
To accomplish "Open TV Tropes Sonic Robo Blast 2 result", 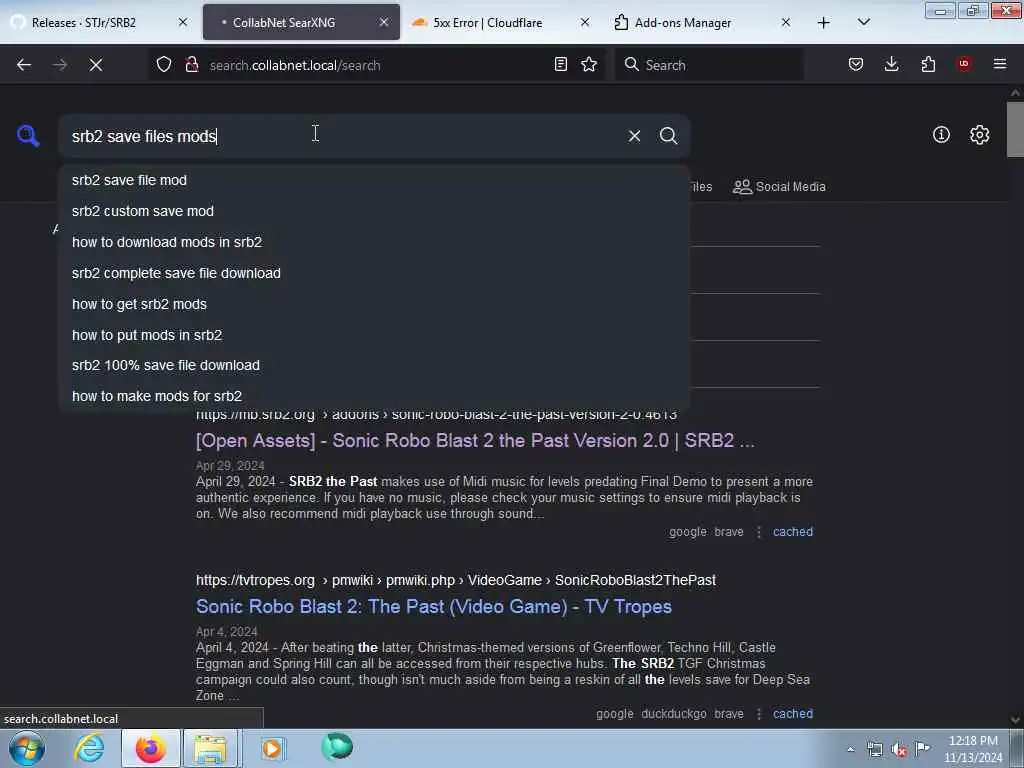I will [x=434, y=607].
